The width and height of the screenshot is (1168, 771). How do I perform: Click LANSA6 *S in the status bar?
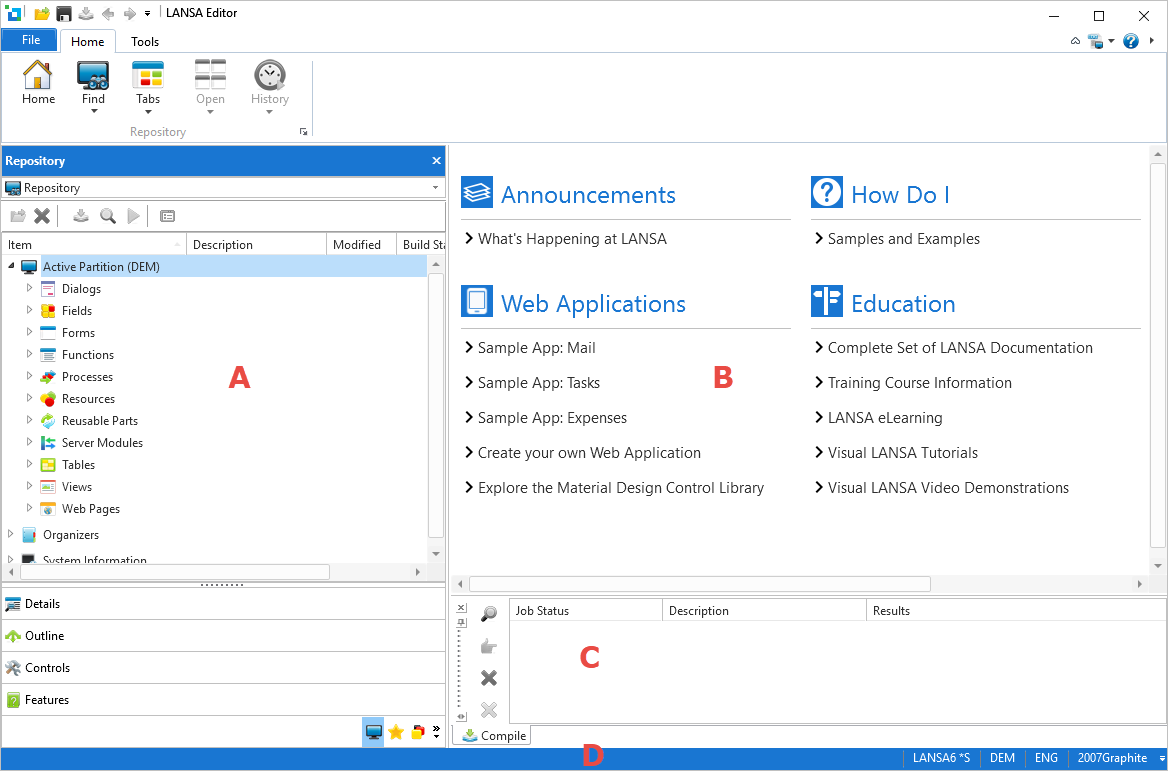(x=941, y=758)
